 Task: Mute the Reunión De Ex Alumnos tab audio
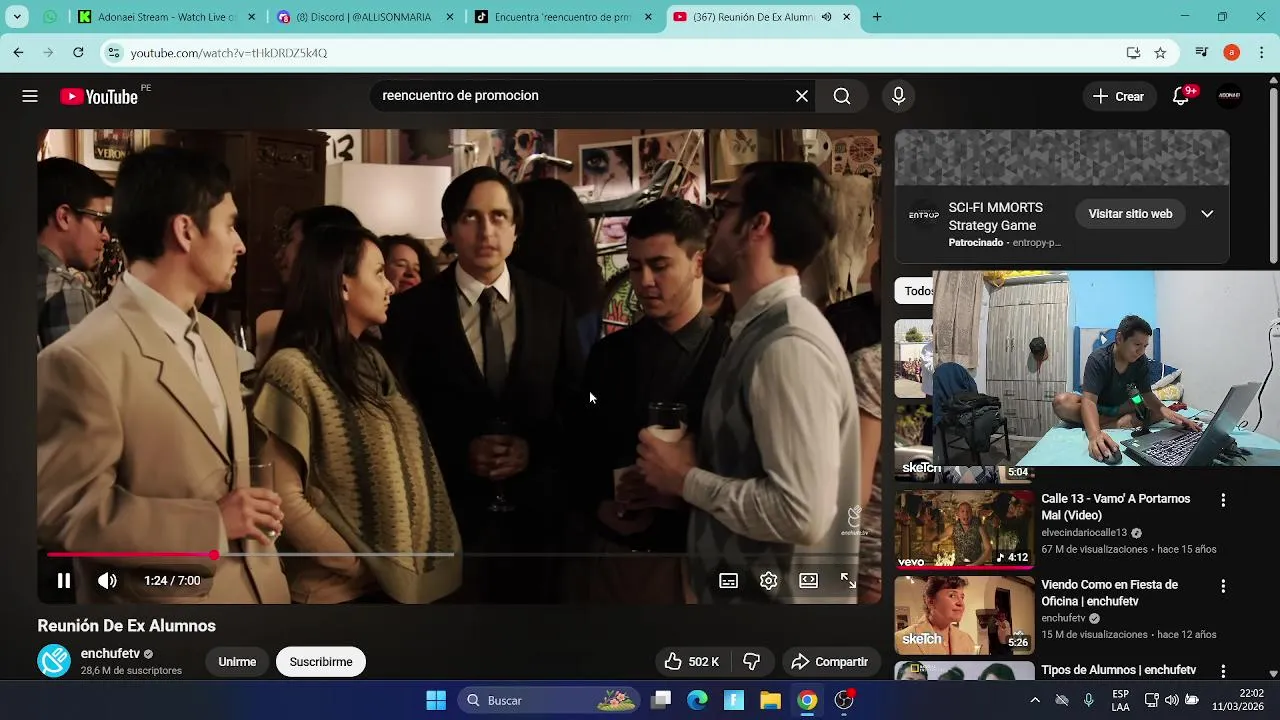click(826, 17)
